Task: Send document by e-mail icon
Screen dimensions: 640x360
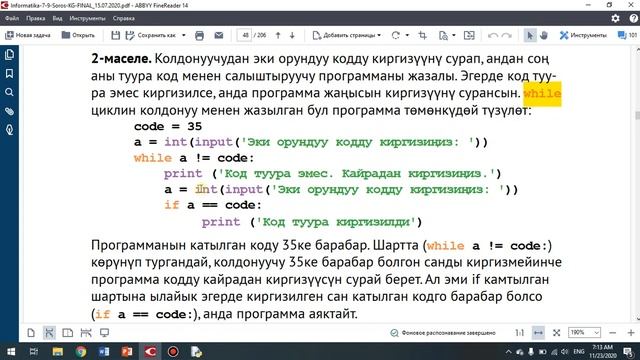Action: tap(219, 36)
